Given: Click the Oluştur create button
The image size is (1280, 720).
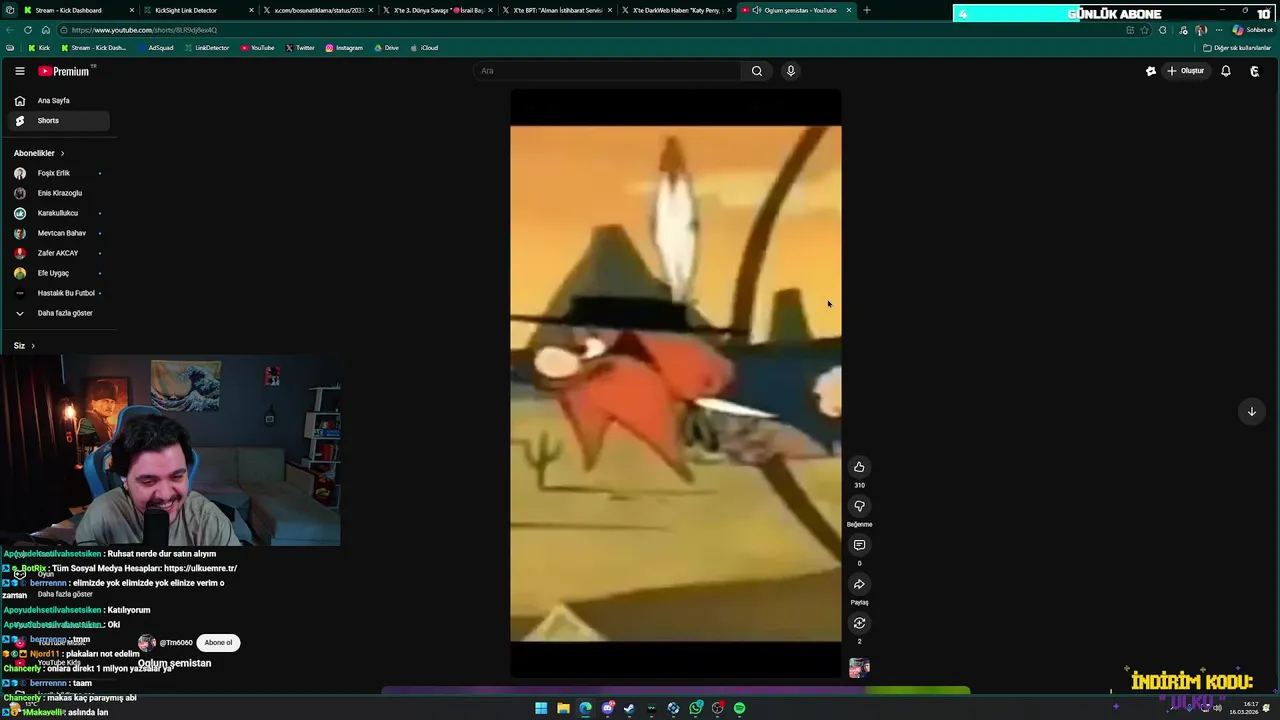Looking at the screenshot, I should pos(1186,71).
